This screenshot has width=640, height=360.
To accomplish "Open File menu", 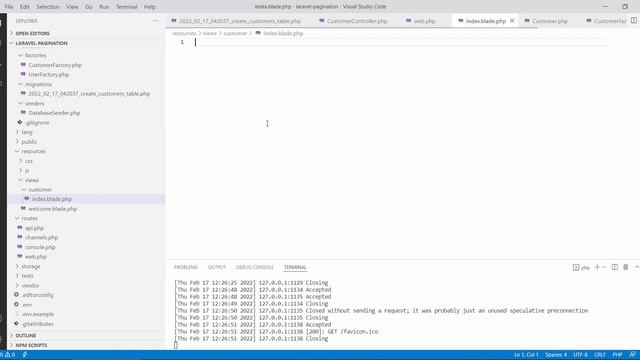I will coord(9,7).
